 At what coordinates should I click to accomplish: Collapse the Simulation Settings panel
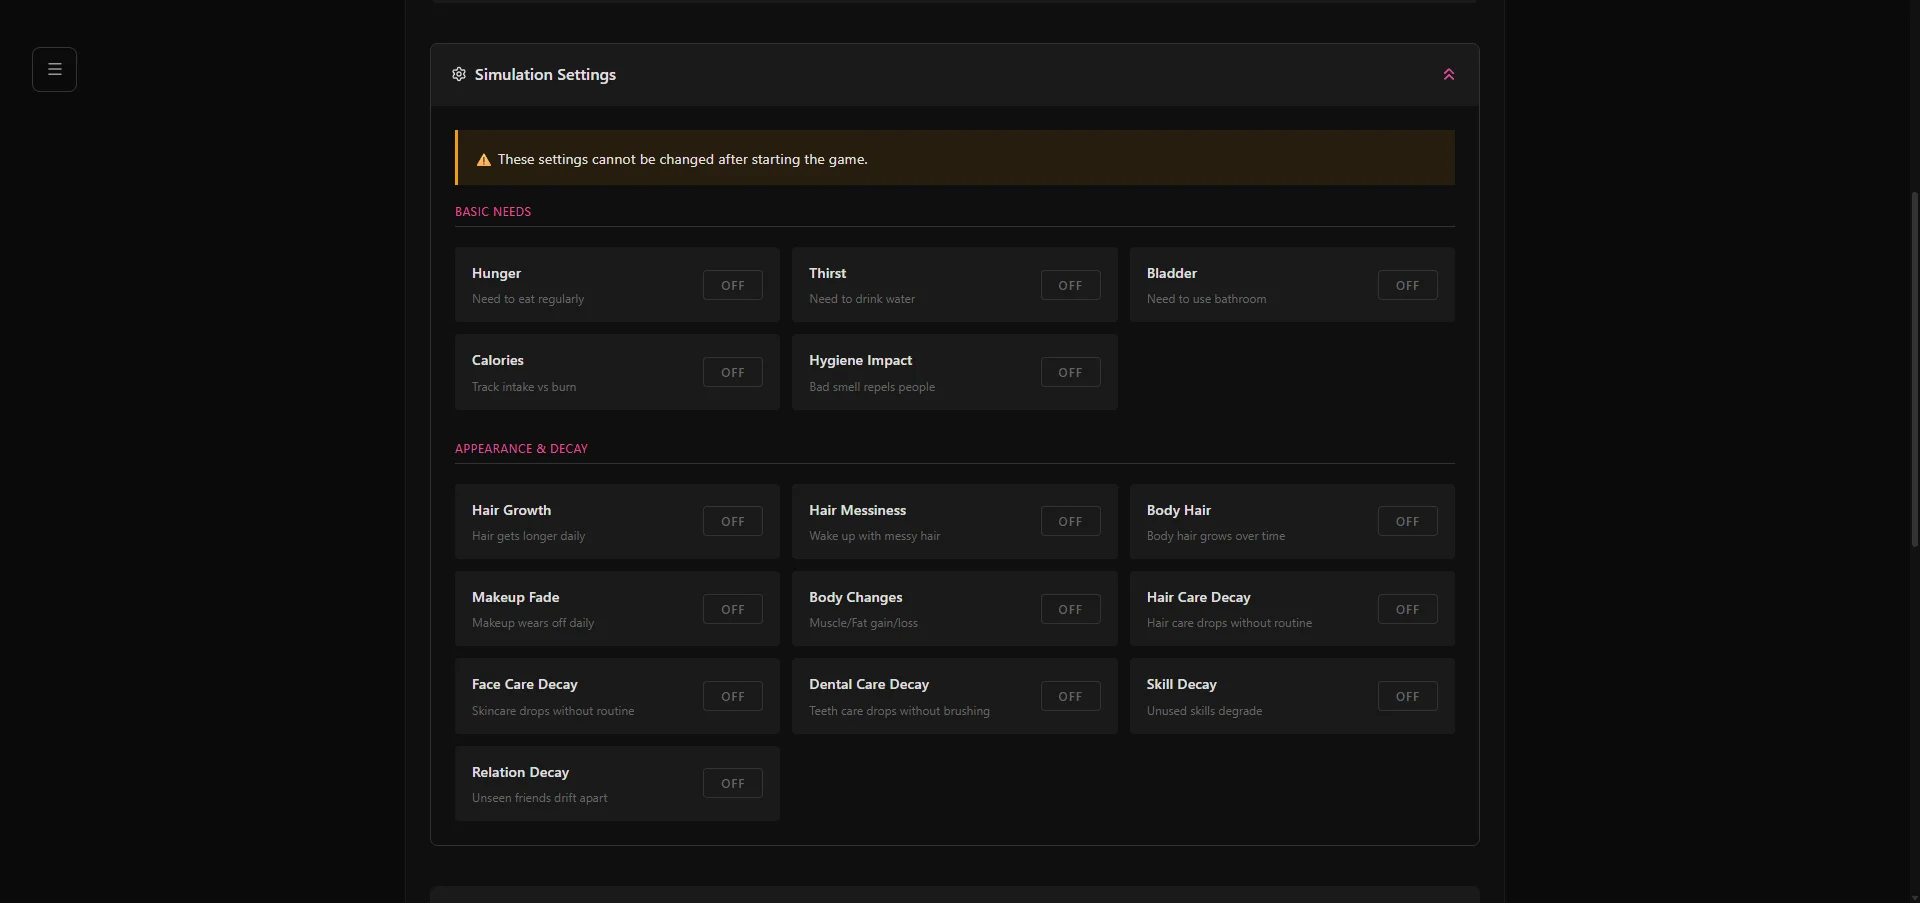(1448, 74)
